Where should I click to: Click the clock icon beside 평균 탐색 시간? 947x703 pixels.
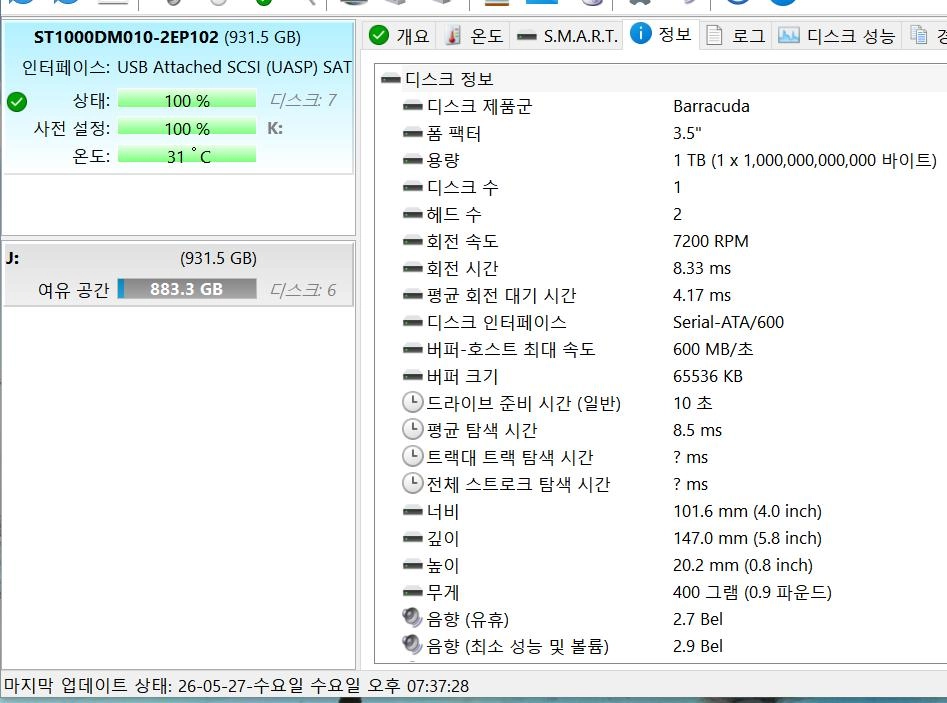coord(413,429)
